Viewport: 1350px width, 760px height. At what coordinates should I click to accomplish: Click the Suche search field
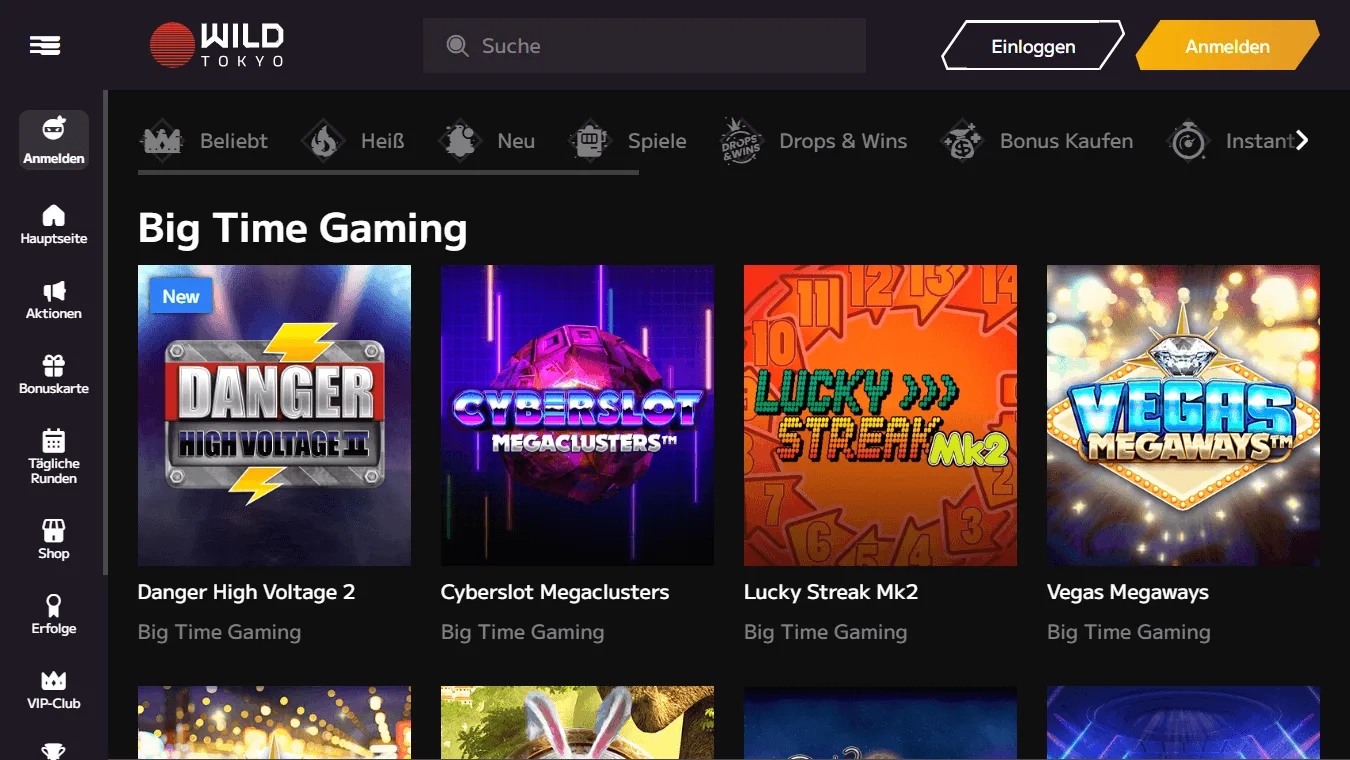[644, 46]
